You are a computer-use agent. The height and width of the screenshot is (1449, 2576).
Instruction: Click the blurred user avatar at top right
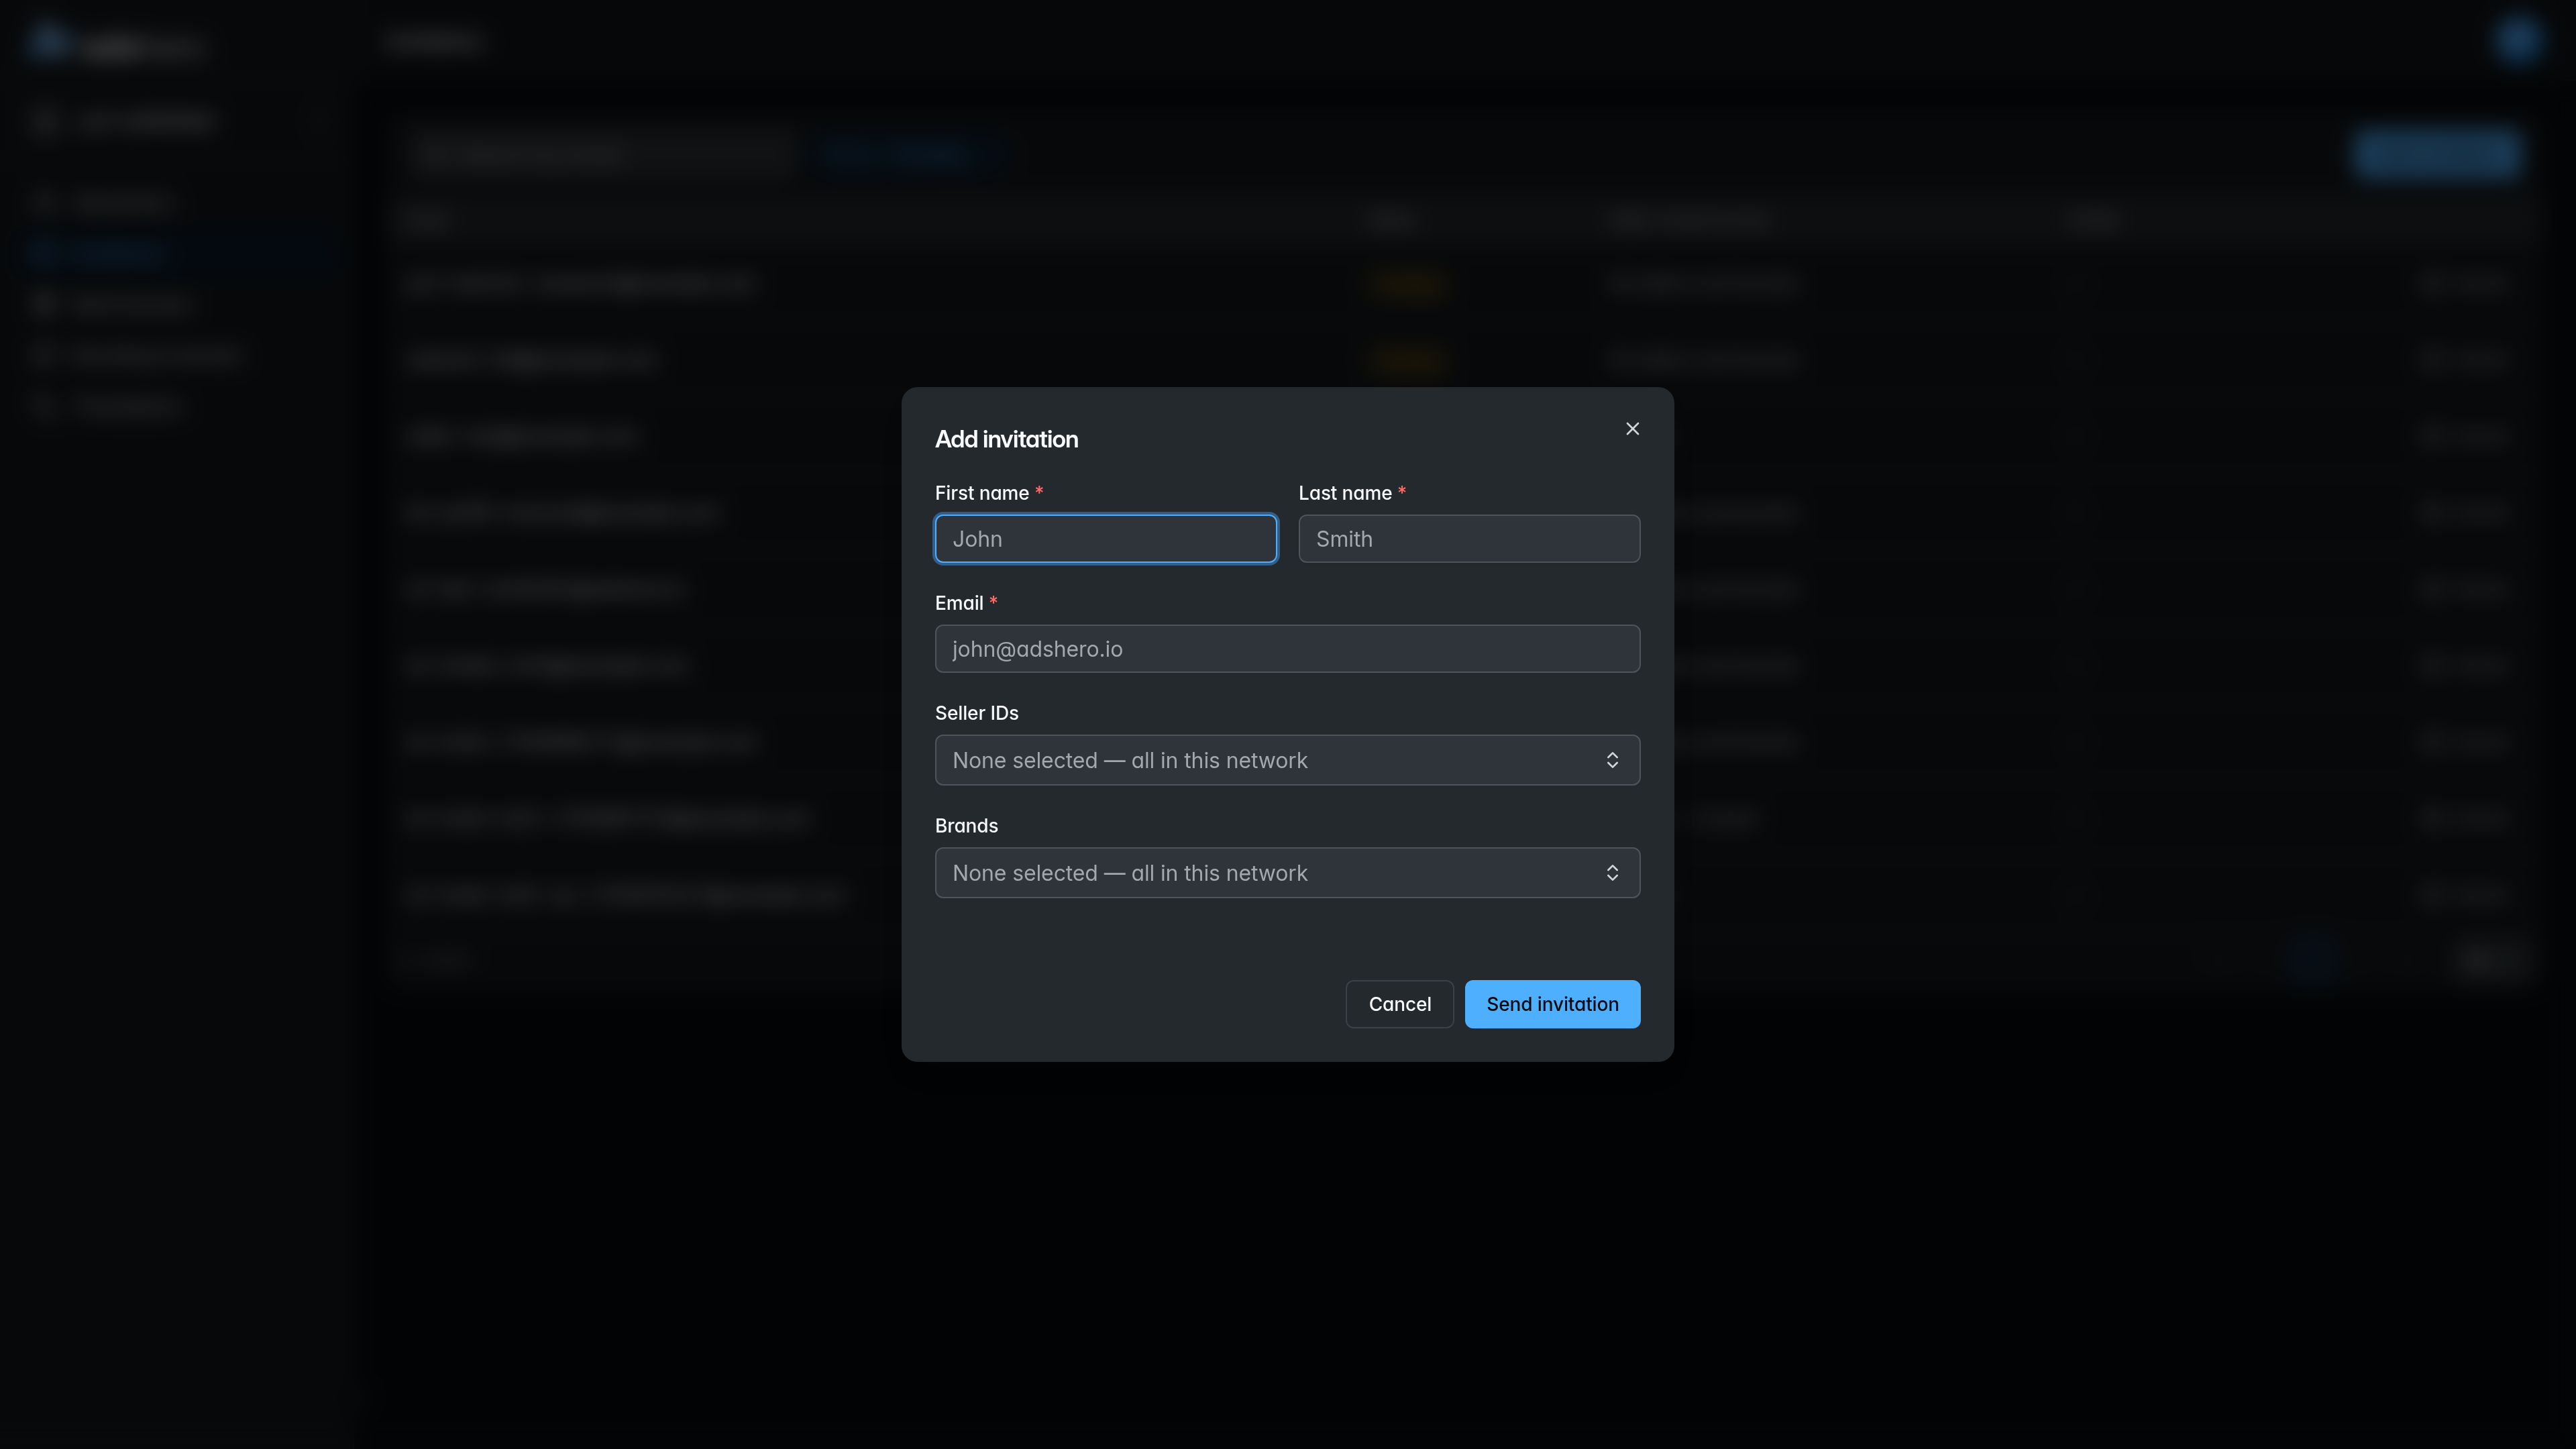coord(2515,41)
